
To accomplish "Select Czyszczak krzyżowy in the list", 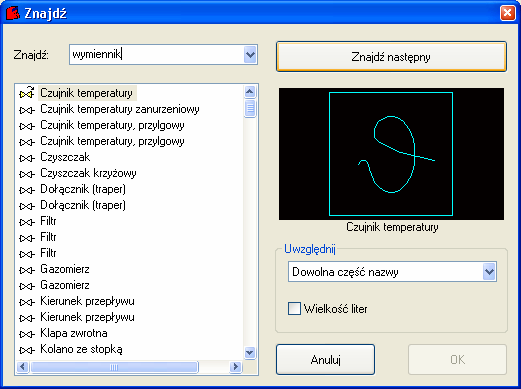I will [x=88, y=173].
